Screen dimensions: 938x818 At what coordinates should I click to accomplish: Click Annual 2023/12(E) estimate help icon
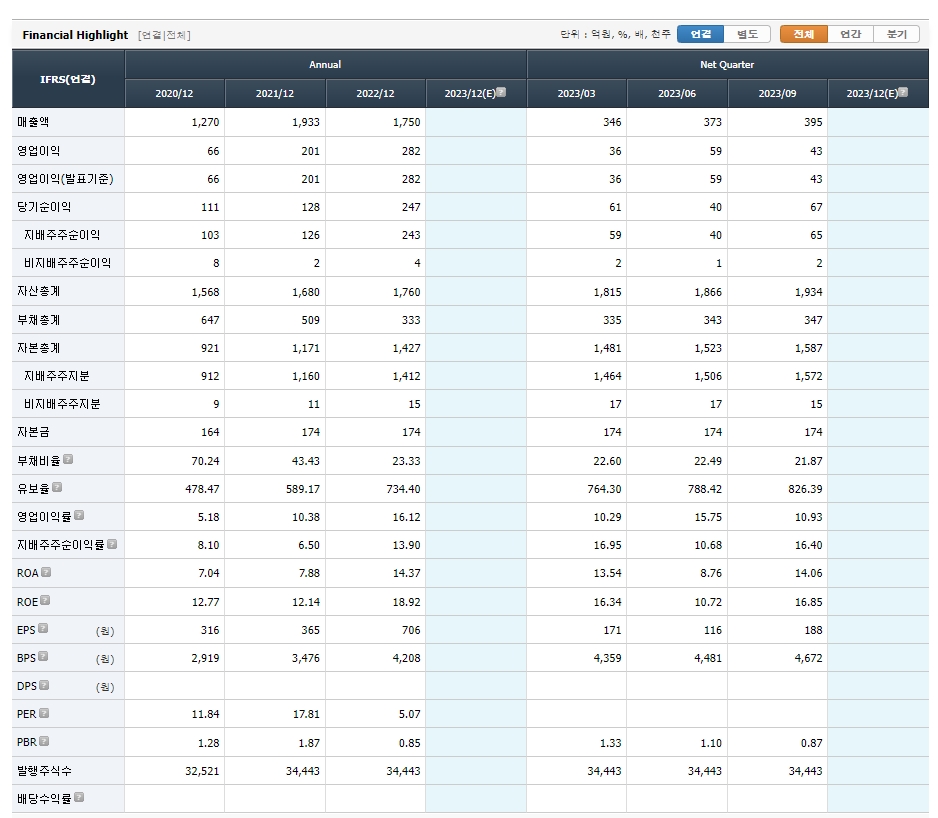[501, 93]
